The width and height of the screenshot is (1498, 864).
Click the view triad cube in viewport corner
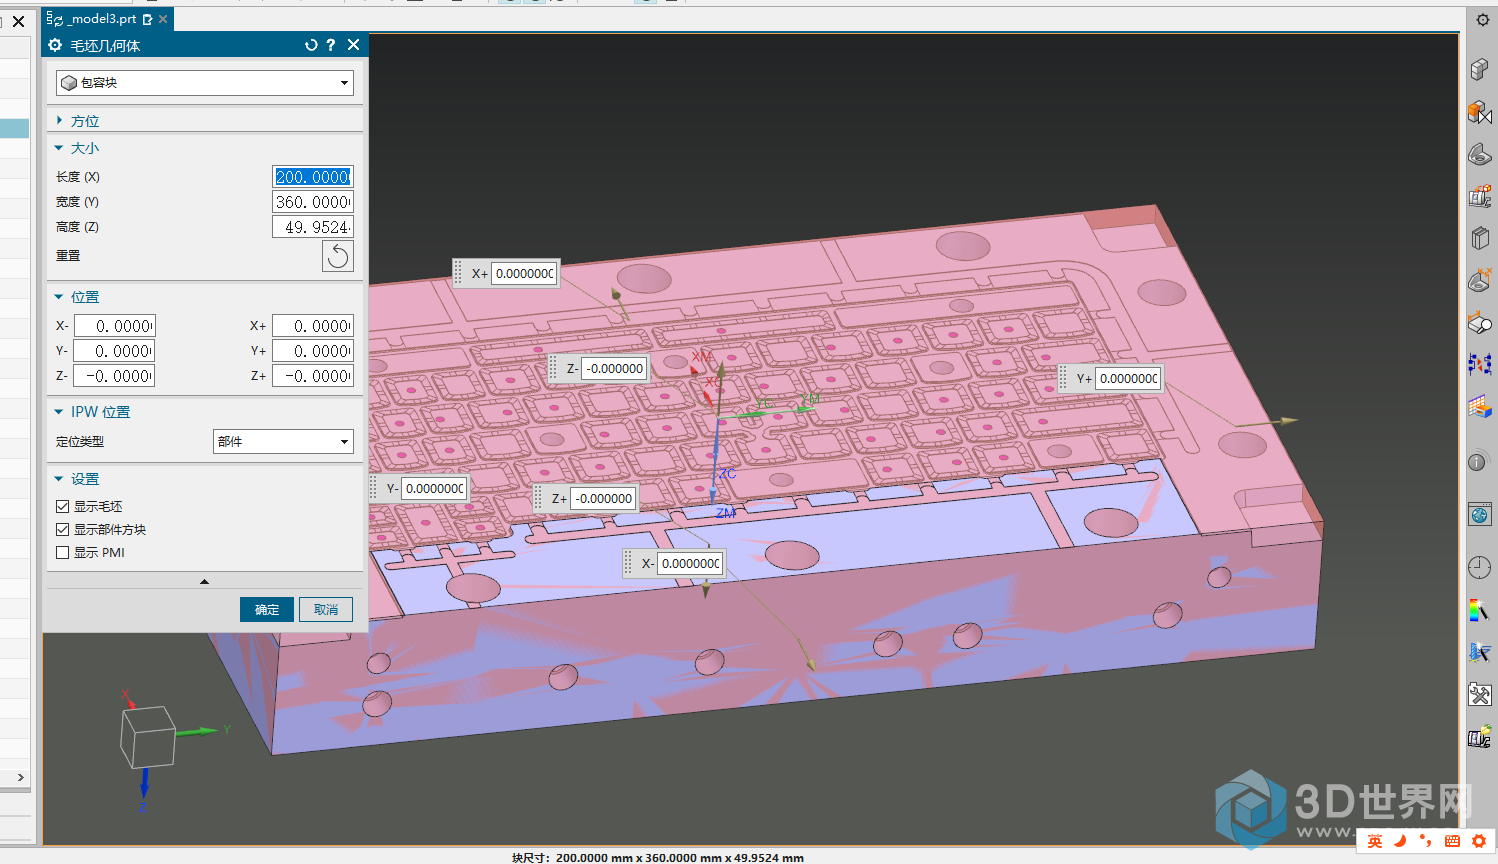[x=148, y=736]
